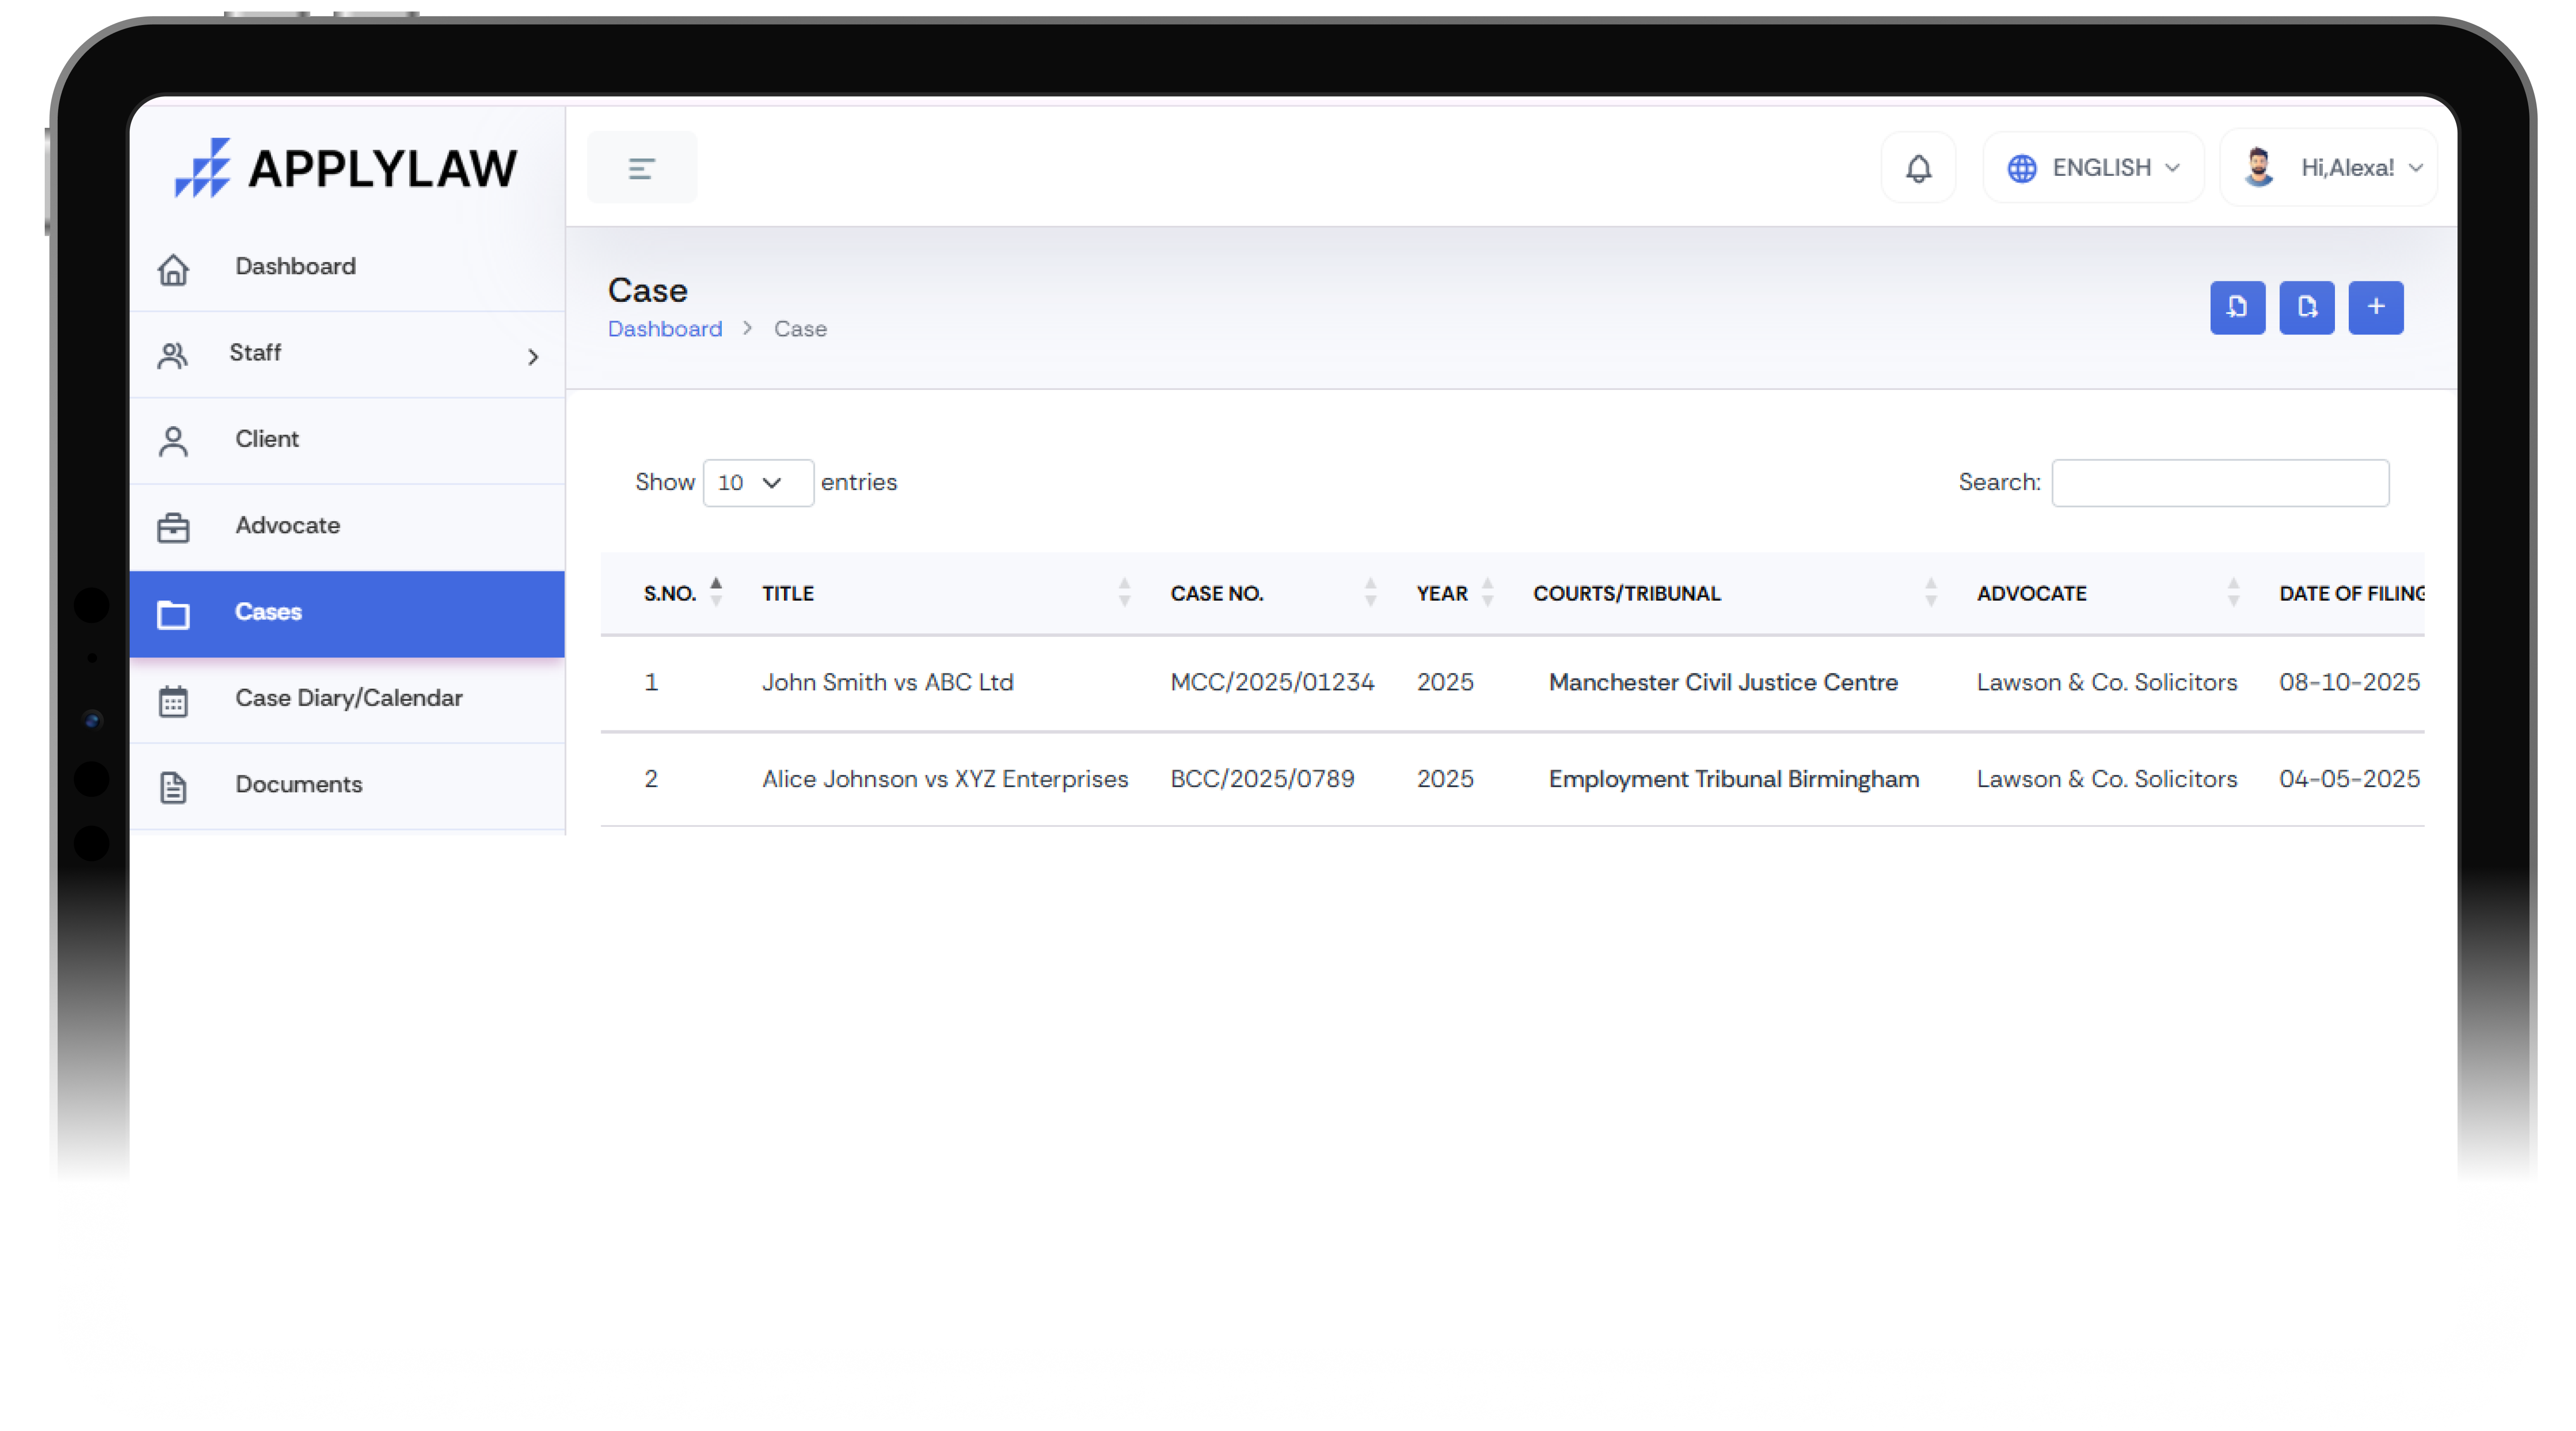Click the user avatar picture

(x=2259, y=167)
